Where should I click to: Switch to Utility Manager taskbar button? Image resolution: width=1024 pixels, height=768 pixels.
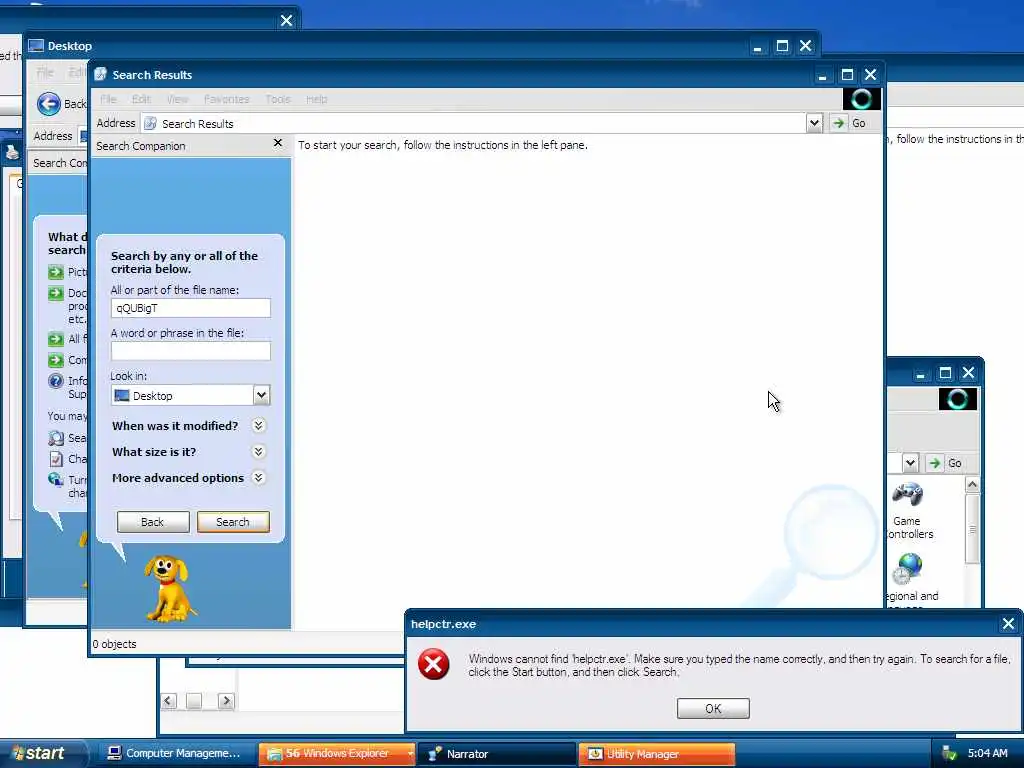656,754
